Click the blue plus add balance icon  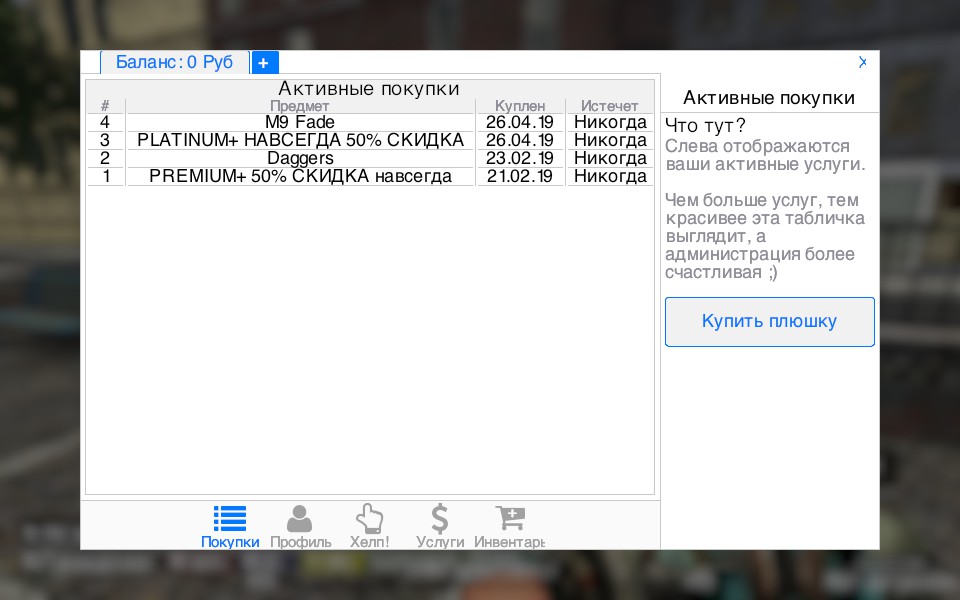[x=264, y=62]
